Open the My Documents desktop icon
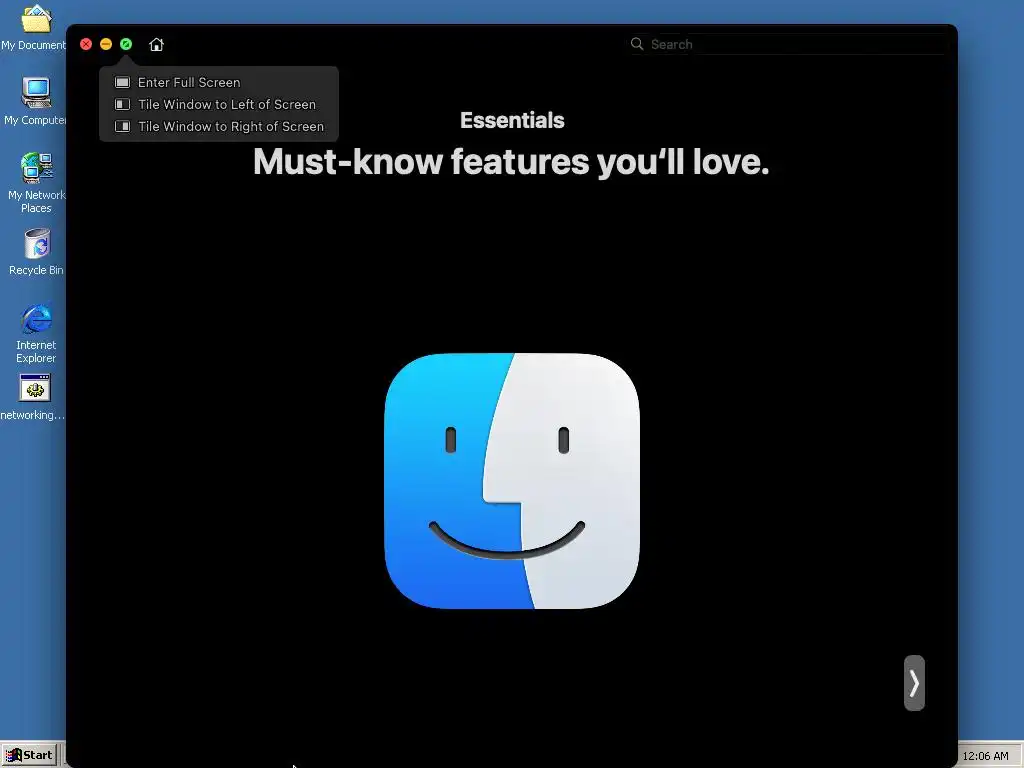Image resolution: width=1024 pixels, height=768 pixels. tap(35, 28)
